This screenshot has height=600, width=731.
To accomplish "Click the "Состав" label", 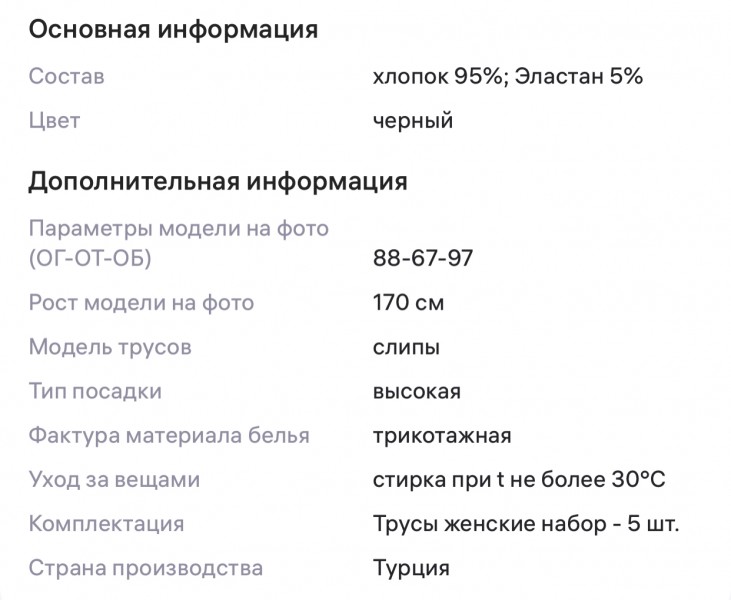I will [66, 77].
